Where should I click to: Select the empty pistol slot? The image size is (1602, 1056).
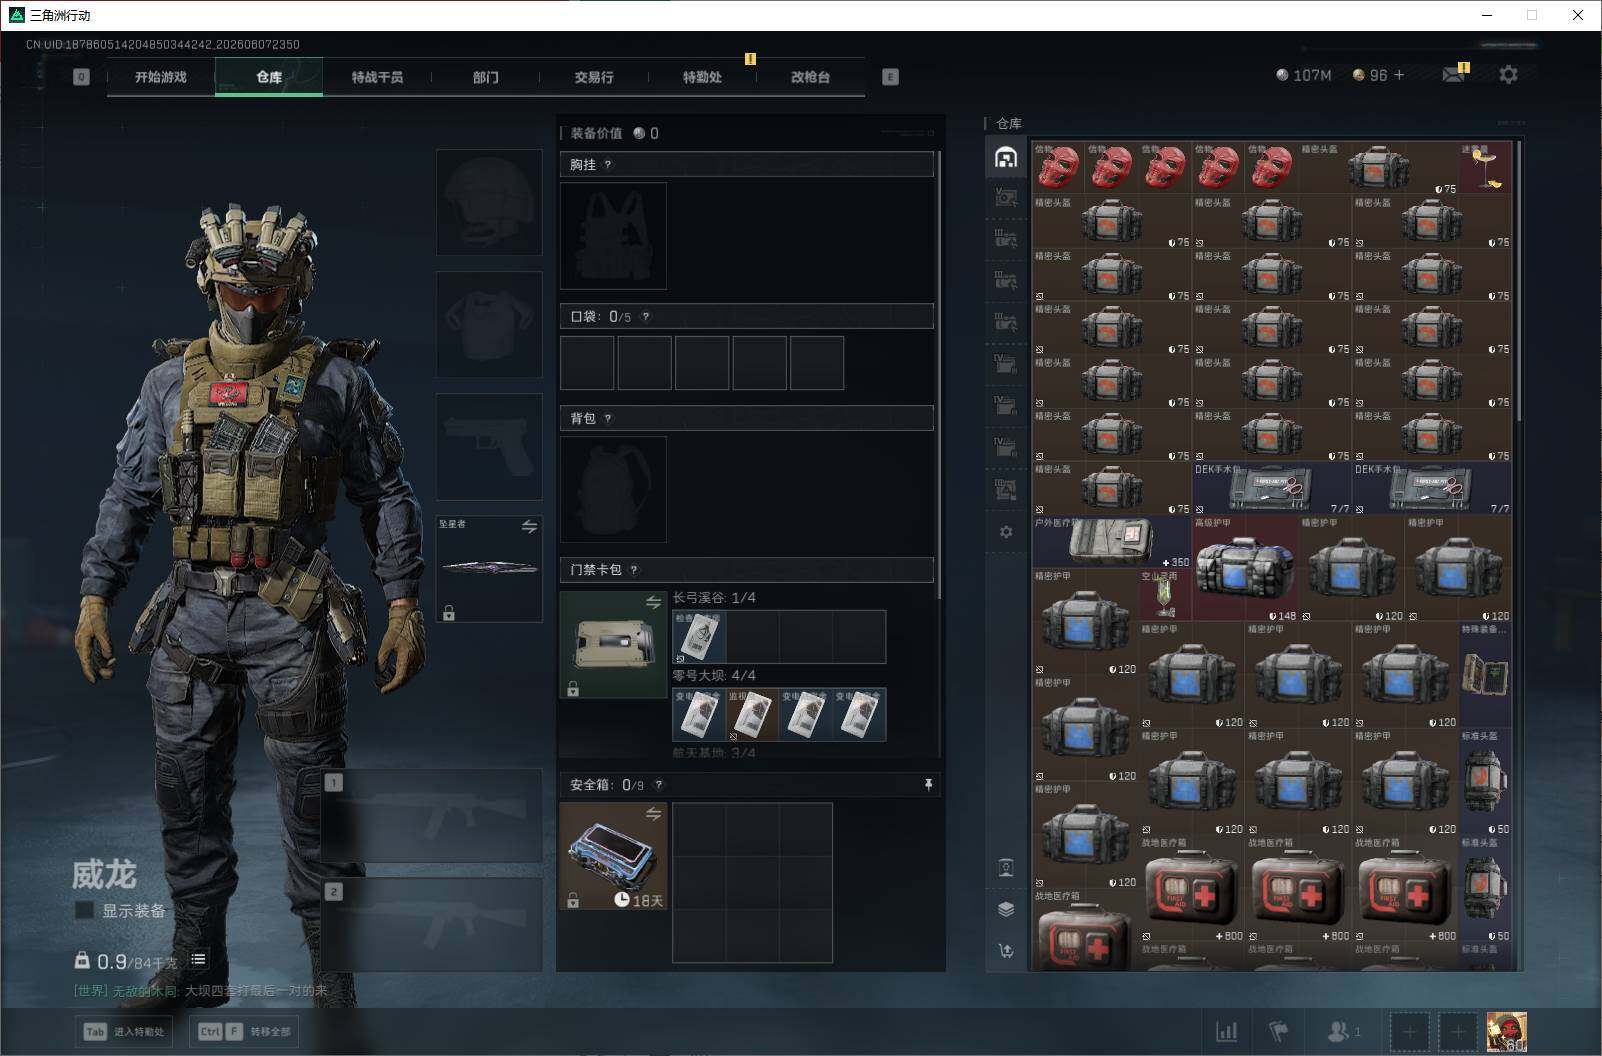[489, 447]
